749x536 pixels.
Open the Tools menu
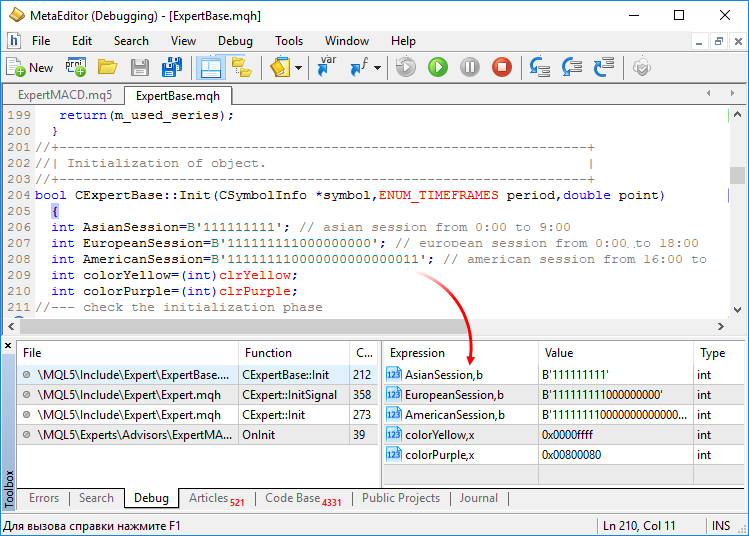tap(289, 41)
